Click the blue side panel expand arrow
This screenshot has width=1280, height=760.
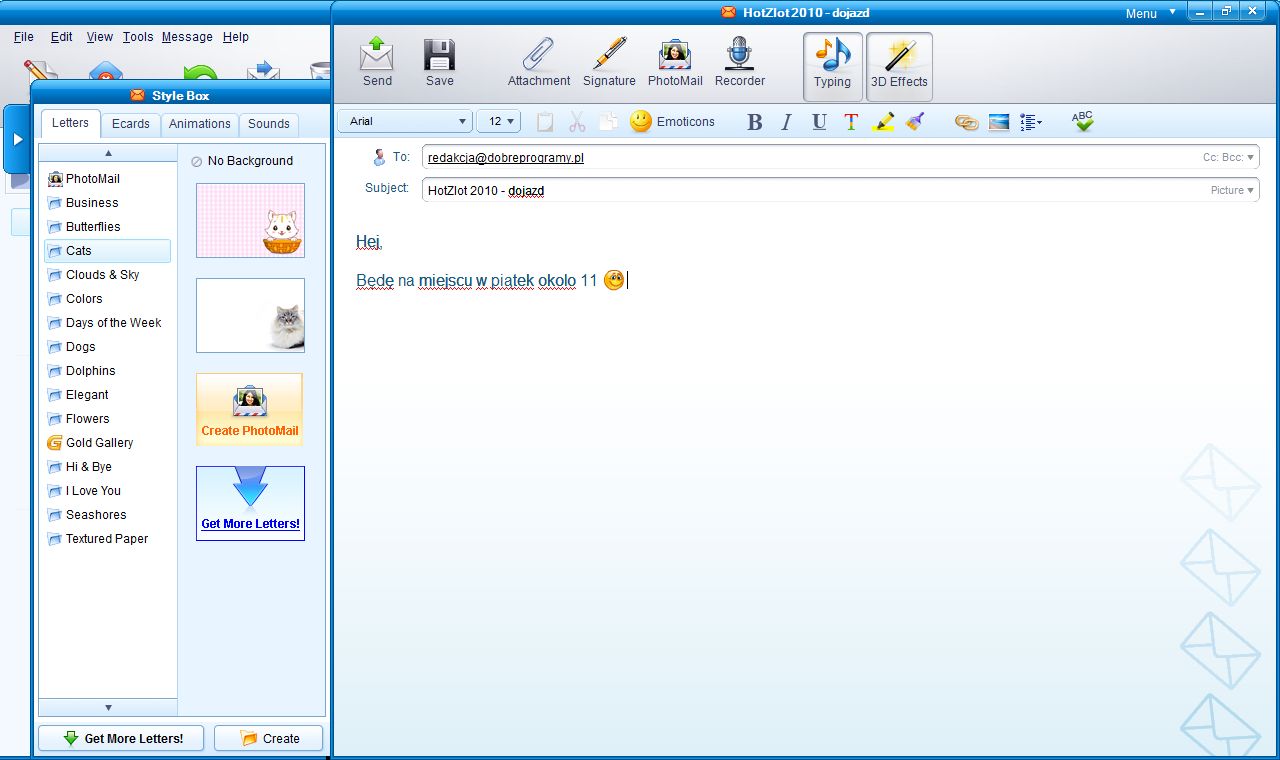click(17, 140)
